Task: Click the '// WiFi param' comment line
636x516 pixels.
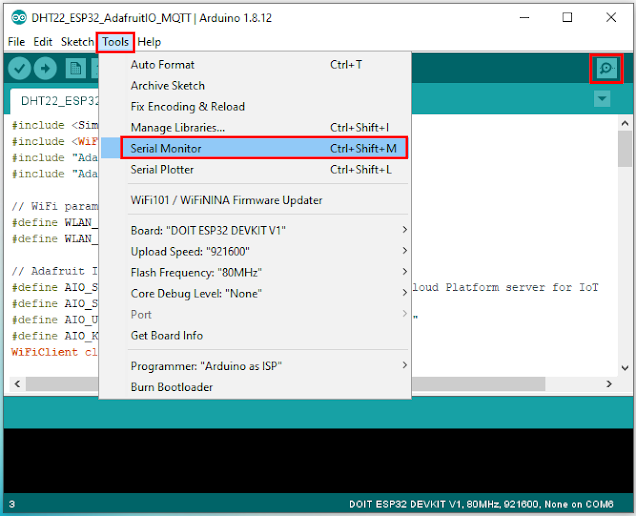Action: point(55,206)
